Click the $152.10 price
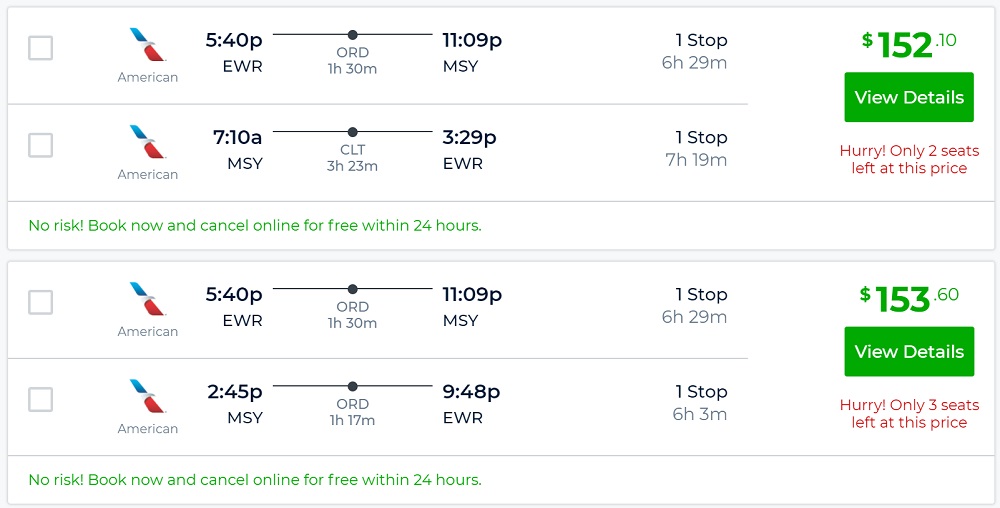Screen dimensions: 1000x508 coord(909,44)
